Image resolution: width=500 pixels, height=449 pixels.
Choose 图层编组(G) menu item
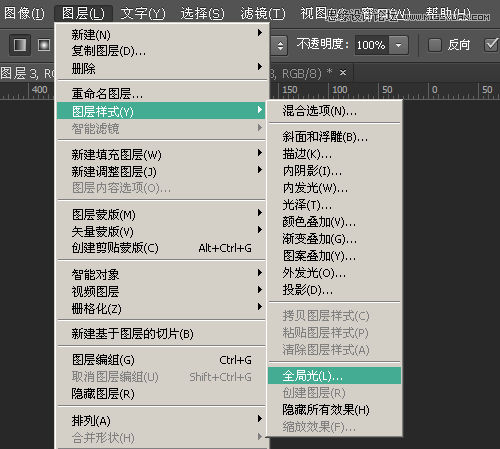pyautogui.click(x=162, y=360)
